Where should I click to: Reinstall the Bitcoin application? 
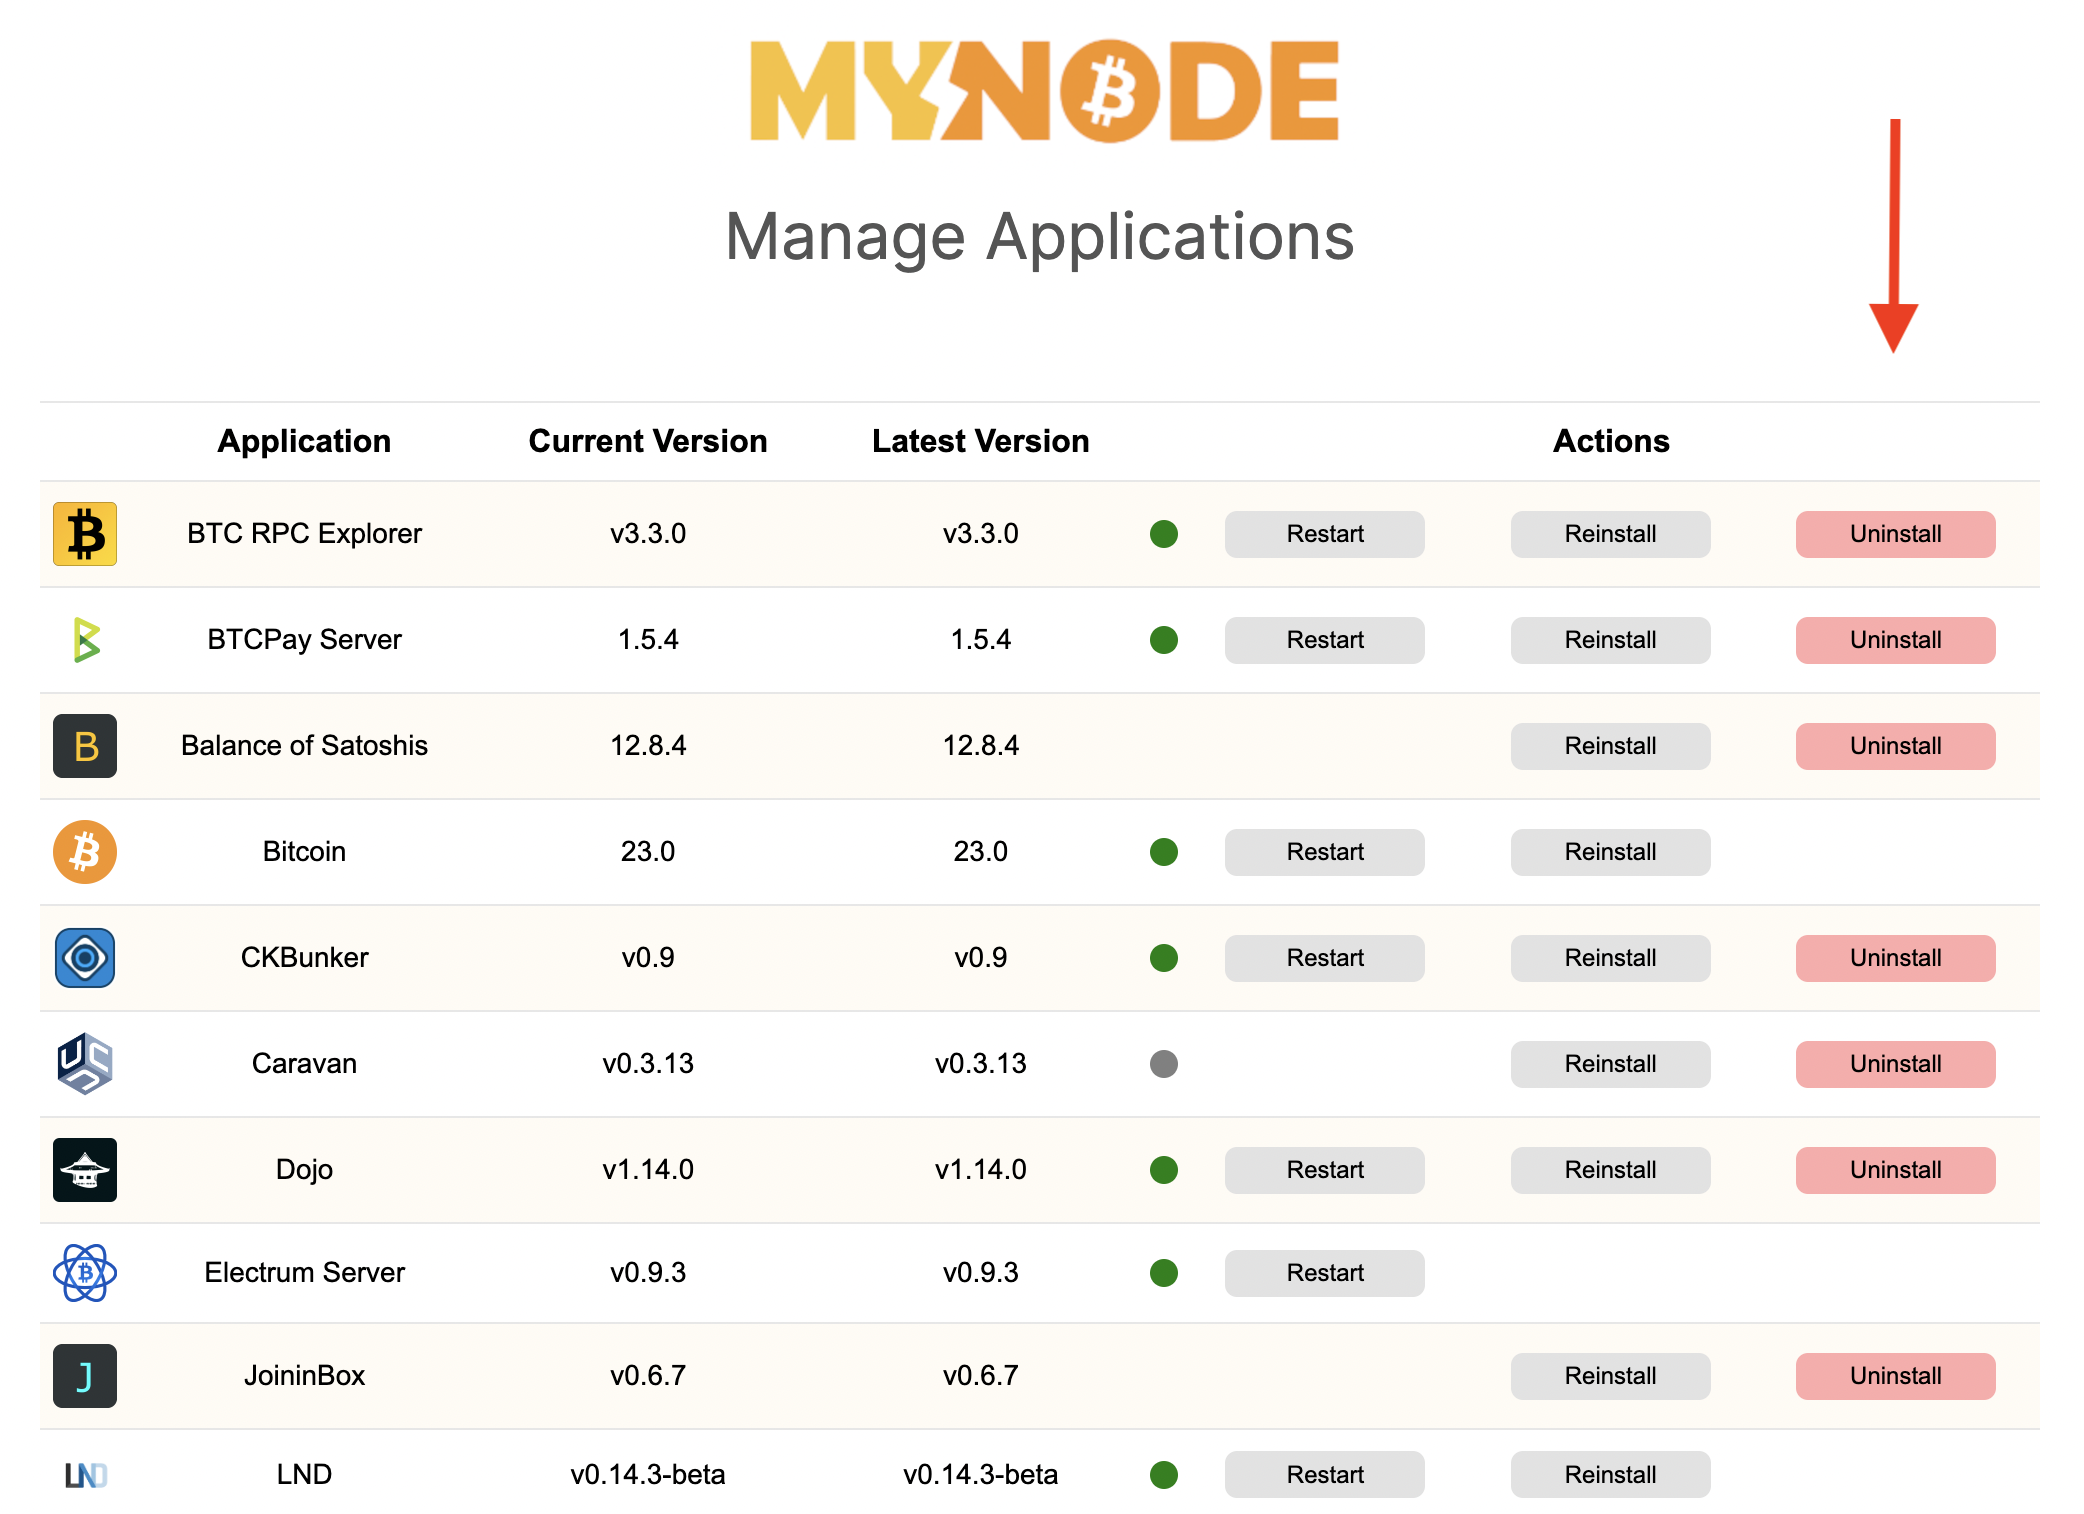[x=1611, y=852]
